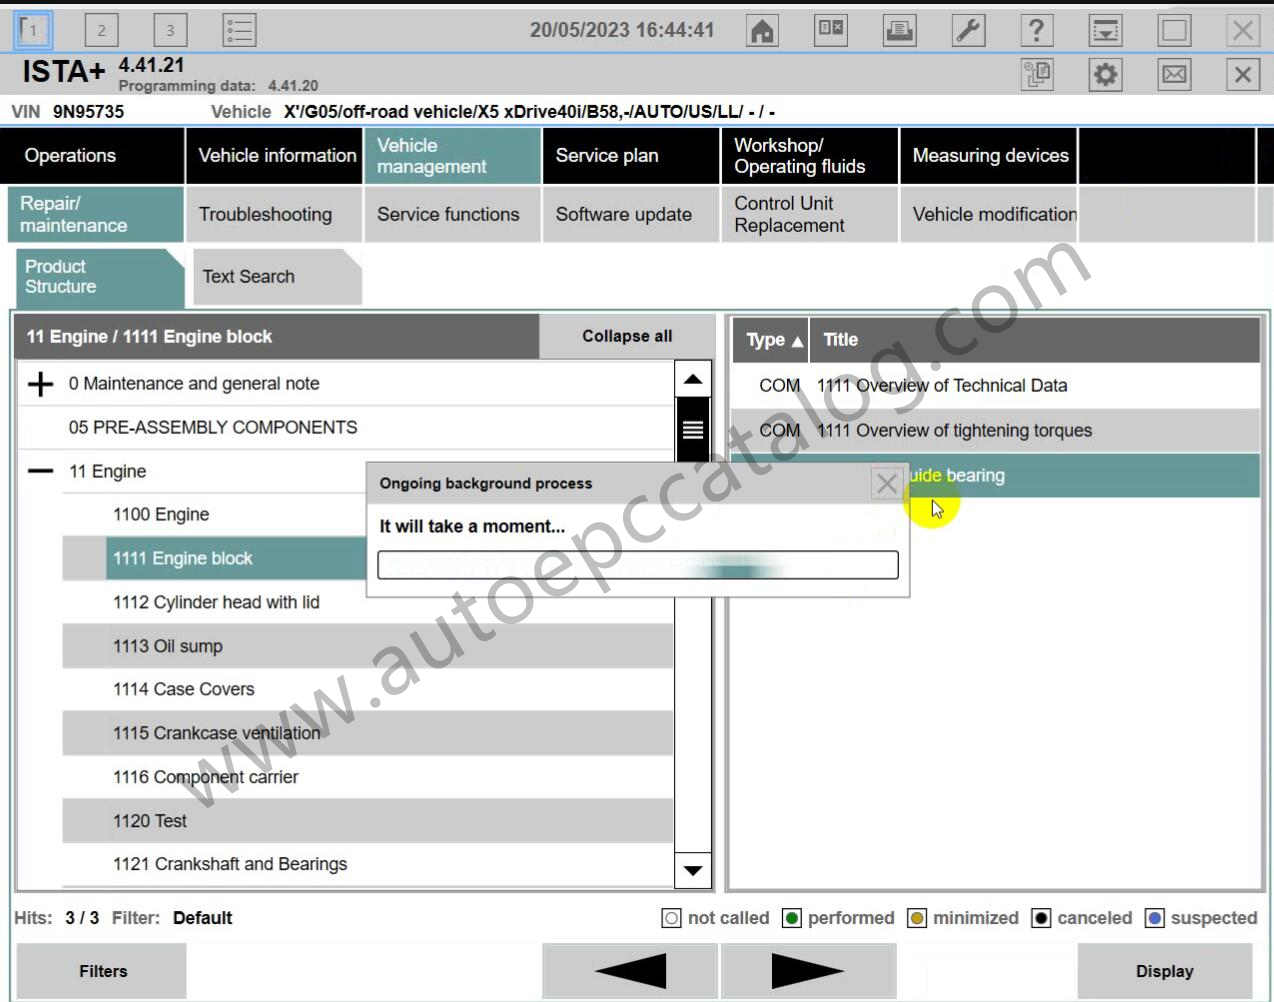Close the ISTA session with the X icon

tap(1242, 74)
